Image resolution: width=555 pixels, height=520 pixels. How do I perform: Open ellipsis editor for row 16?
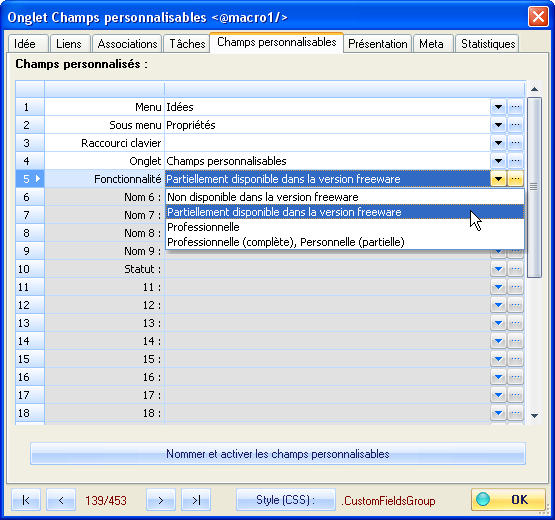pos(515,377)
